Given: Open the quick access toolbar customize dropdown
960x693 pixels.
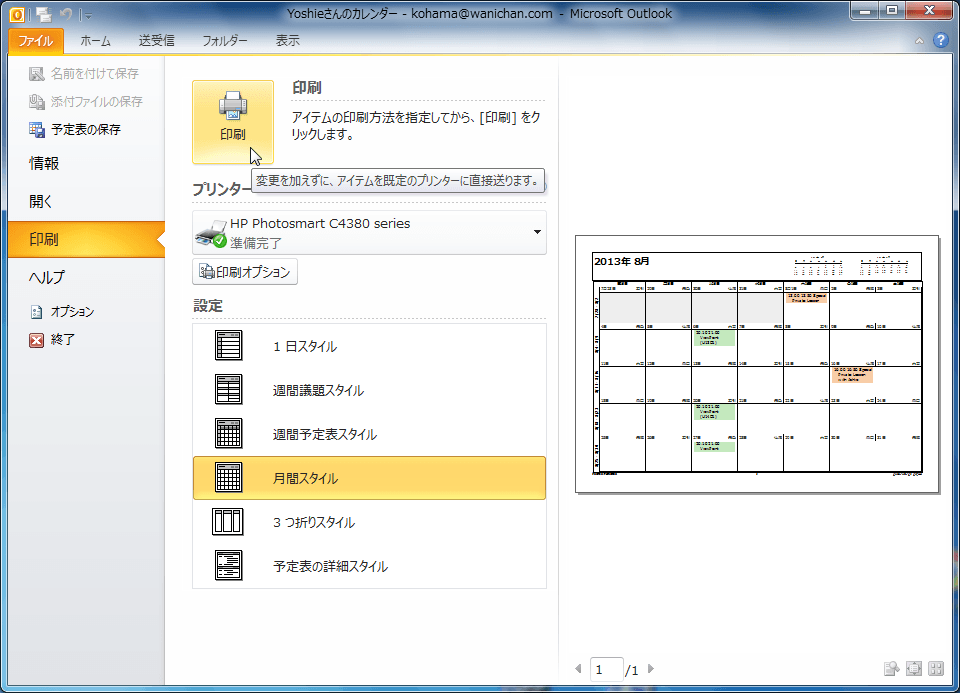Looking at the screenshot, I should (x=88, y=15).
